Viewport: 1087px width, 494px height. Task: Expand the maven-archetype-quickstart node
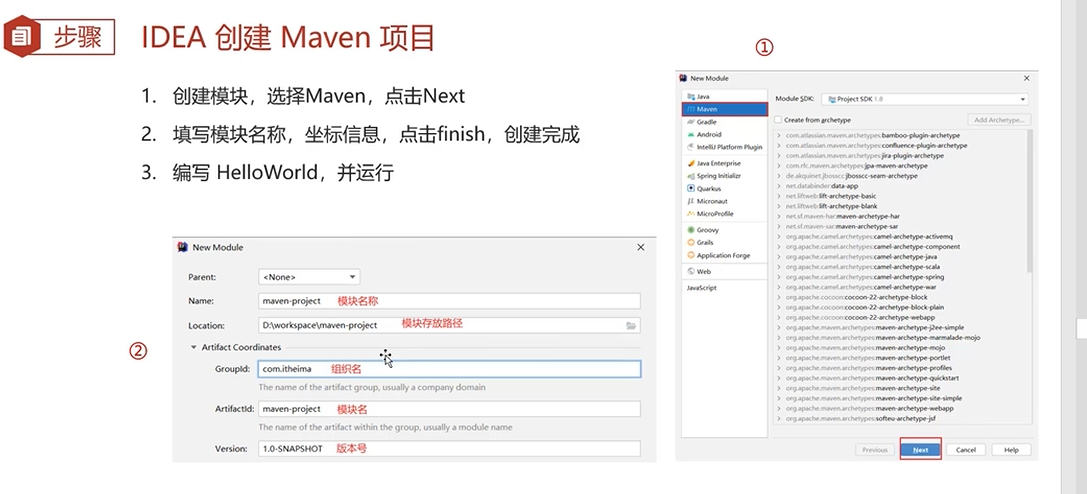pos(779,378)
